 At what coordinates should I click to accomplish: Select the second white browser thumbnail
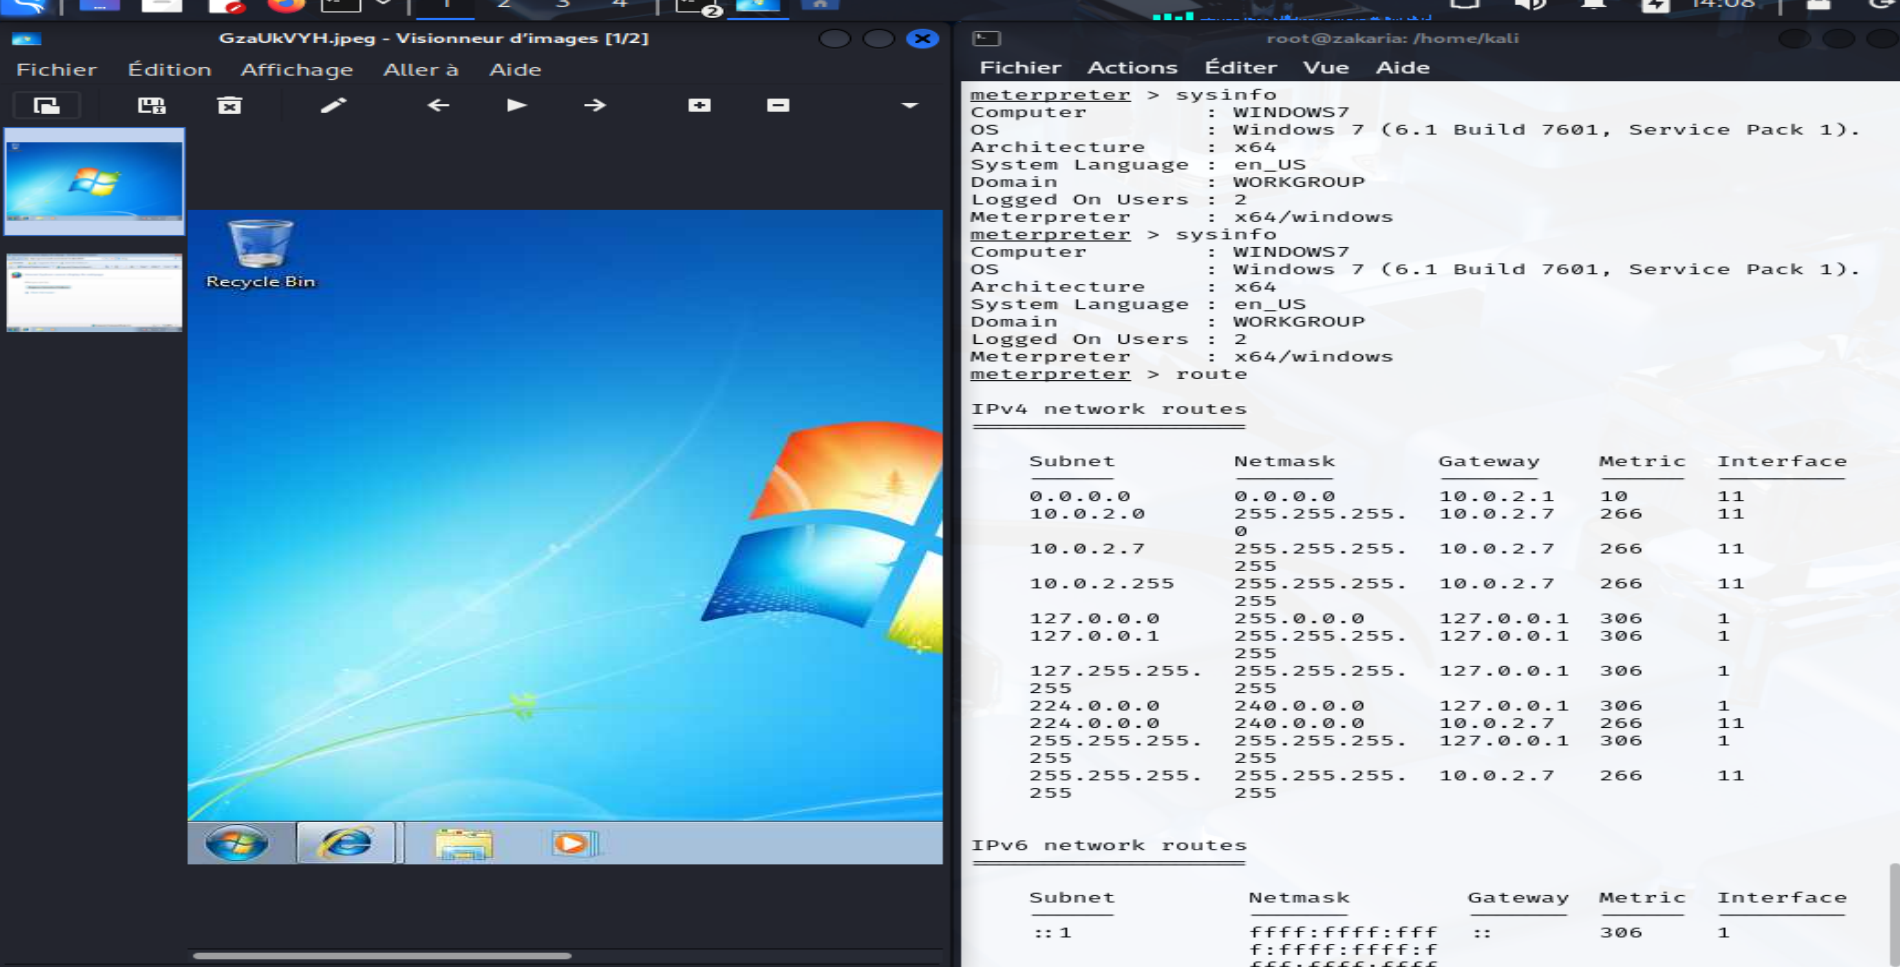pyautogui.click(x=95, y=292)
